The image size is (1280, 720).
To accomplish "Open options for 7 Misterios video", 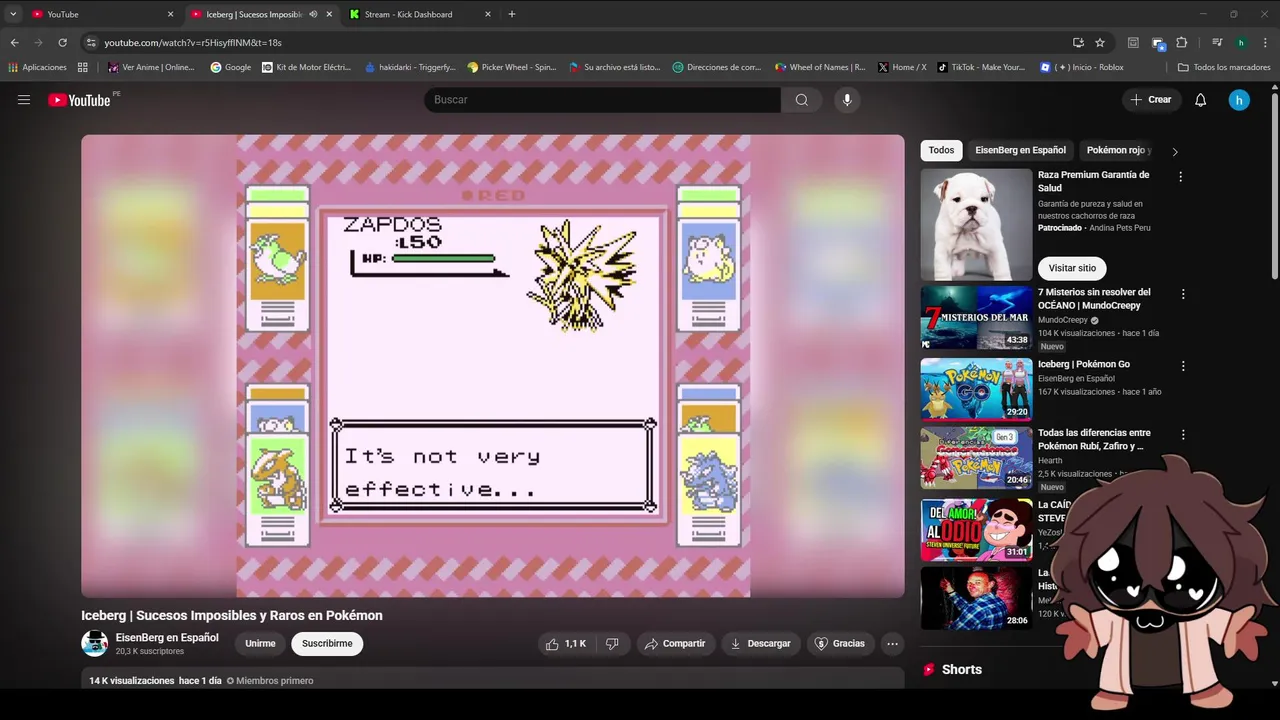I will (x=1183, y=294).
